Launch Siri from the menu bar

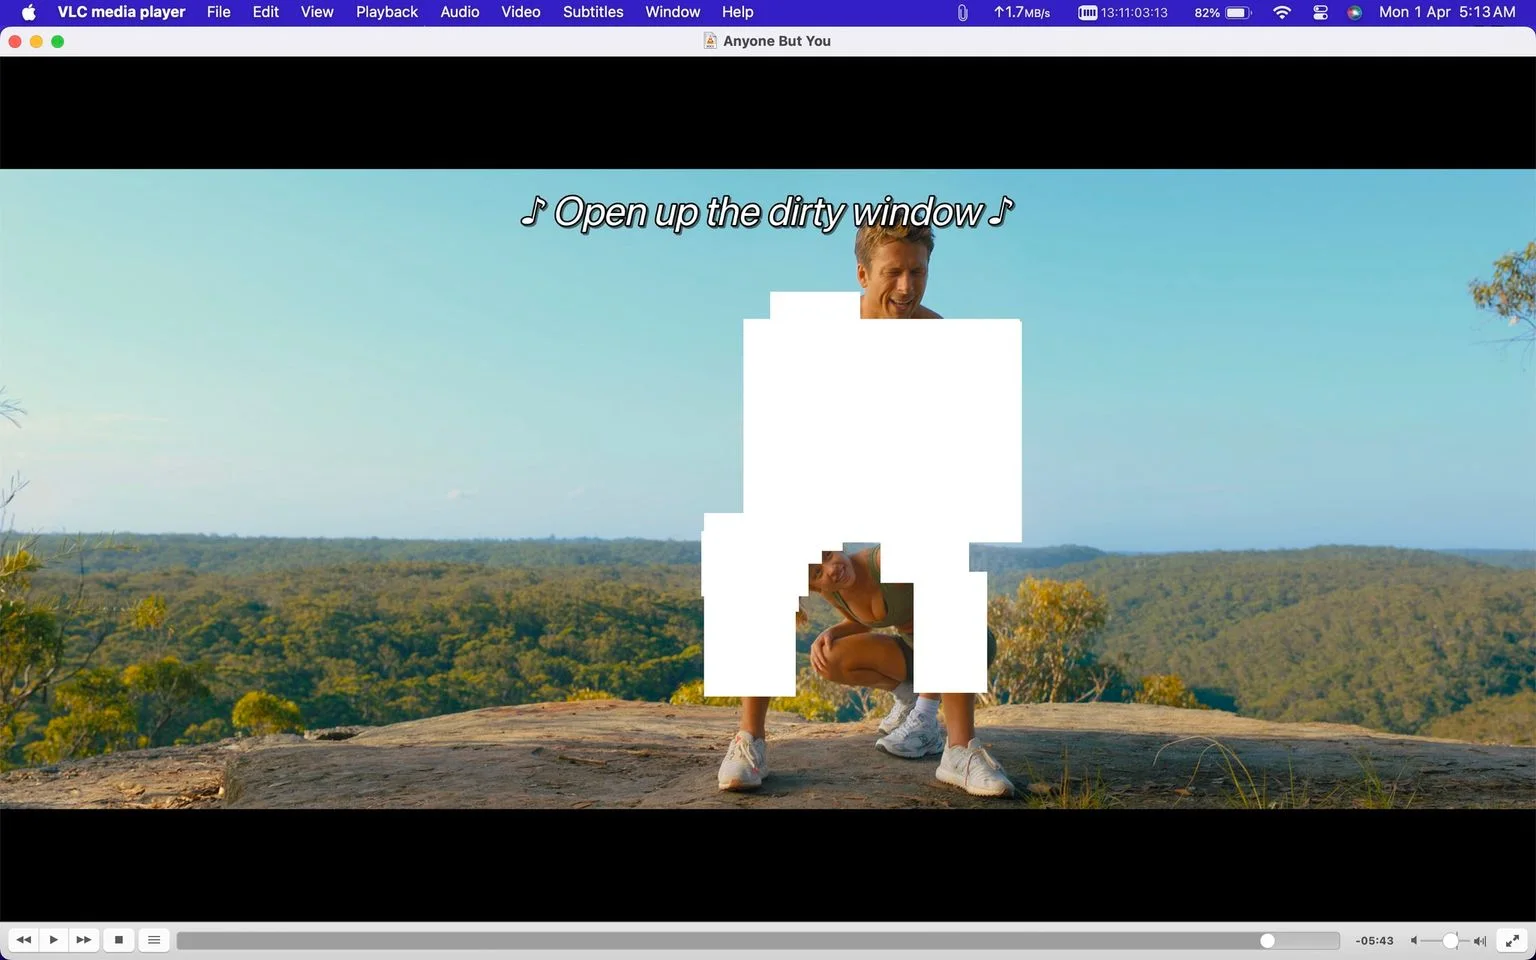tap(1355, 13)
